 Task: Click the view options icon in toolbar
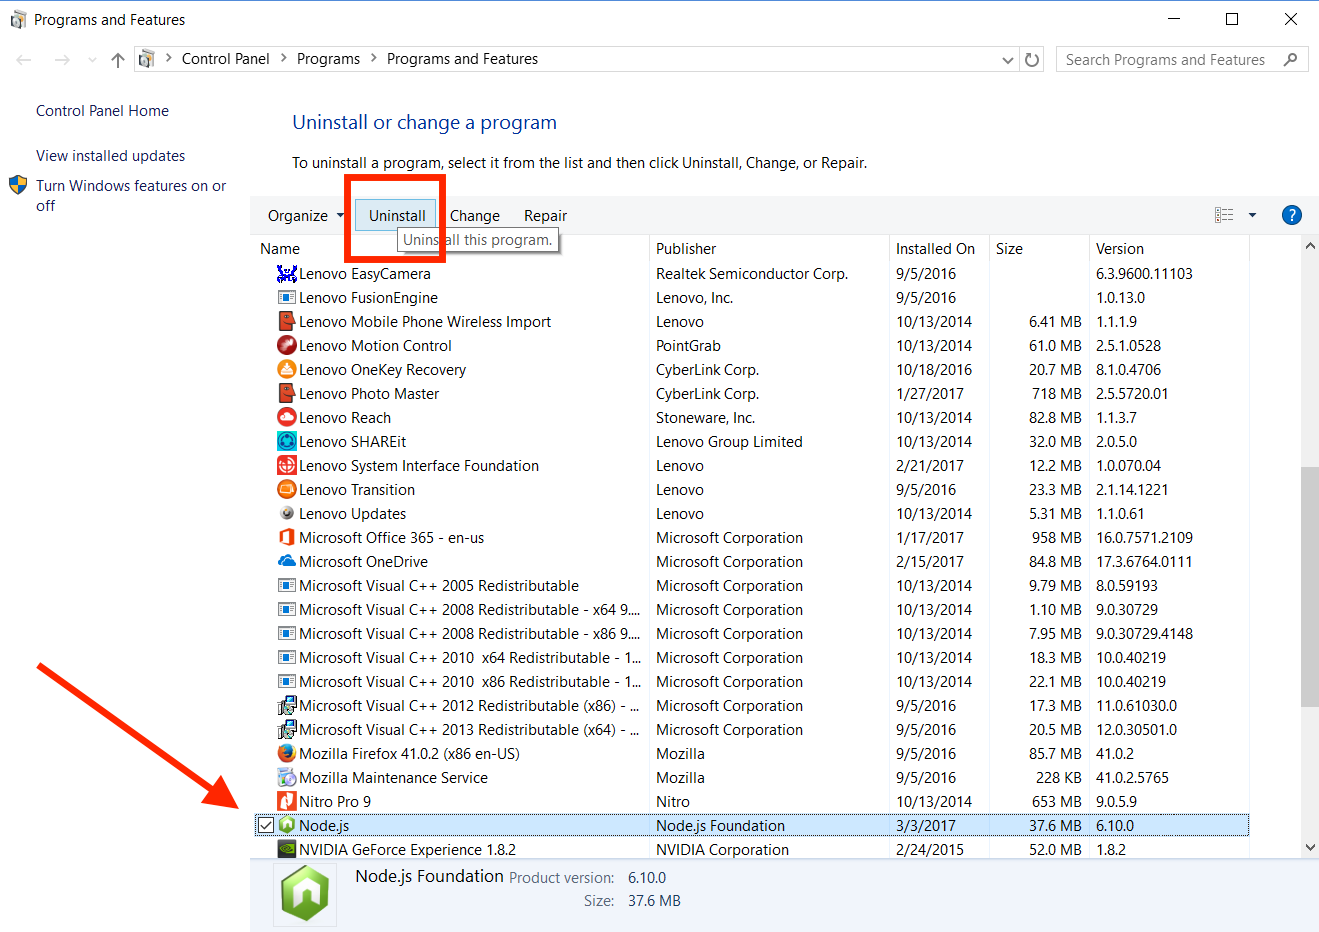1224,215
